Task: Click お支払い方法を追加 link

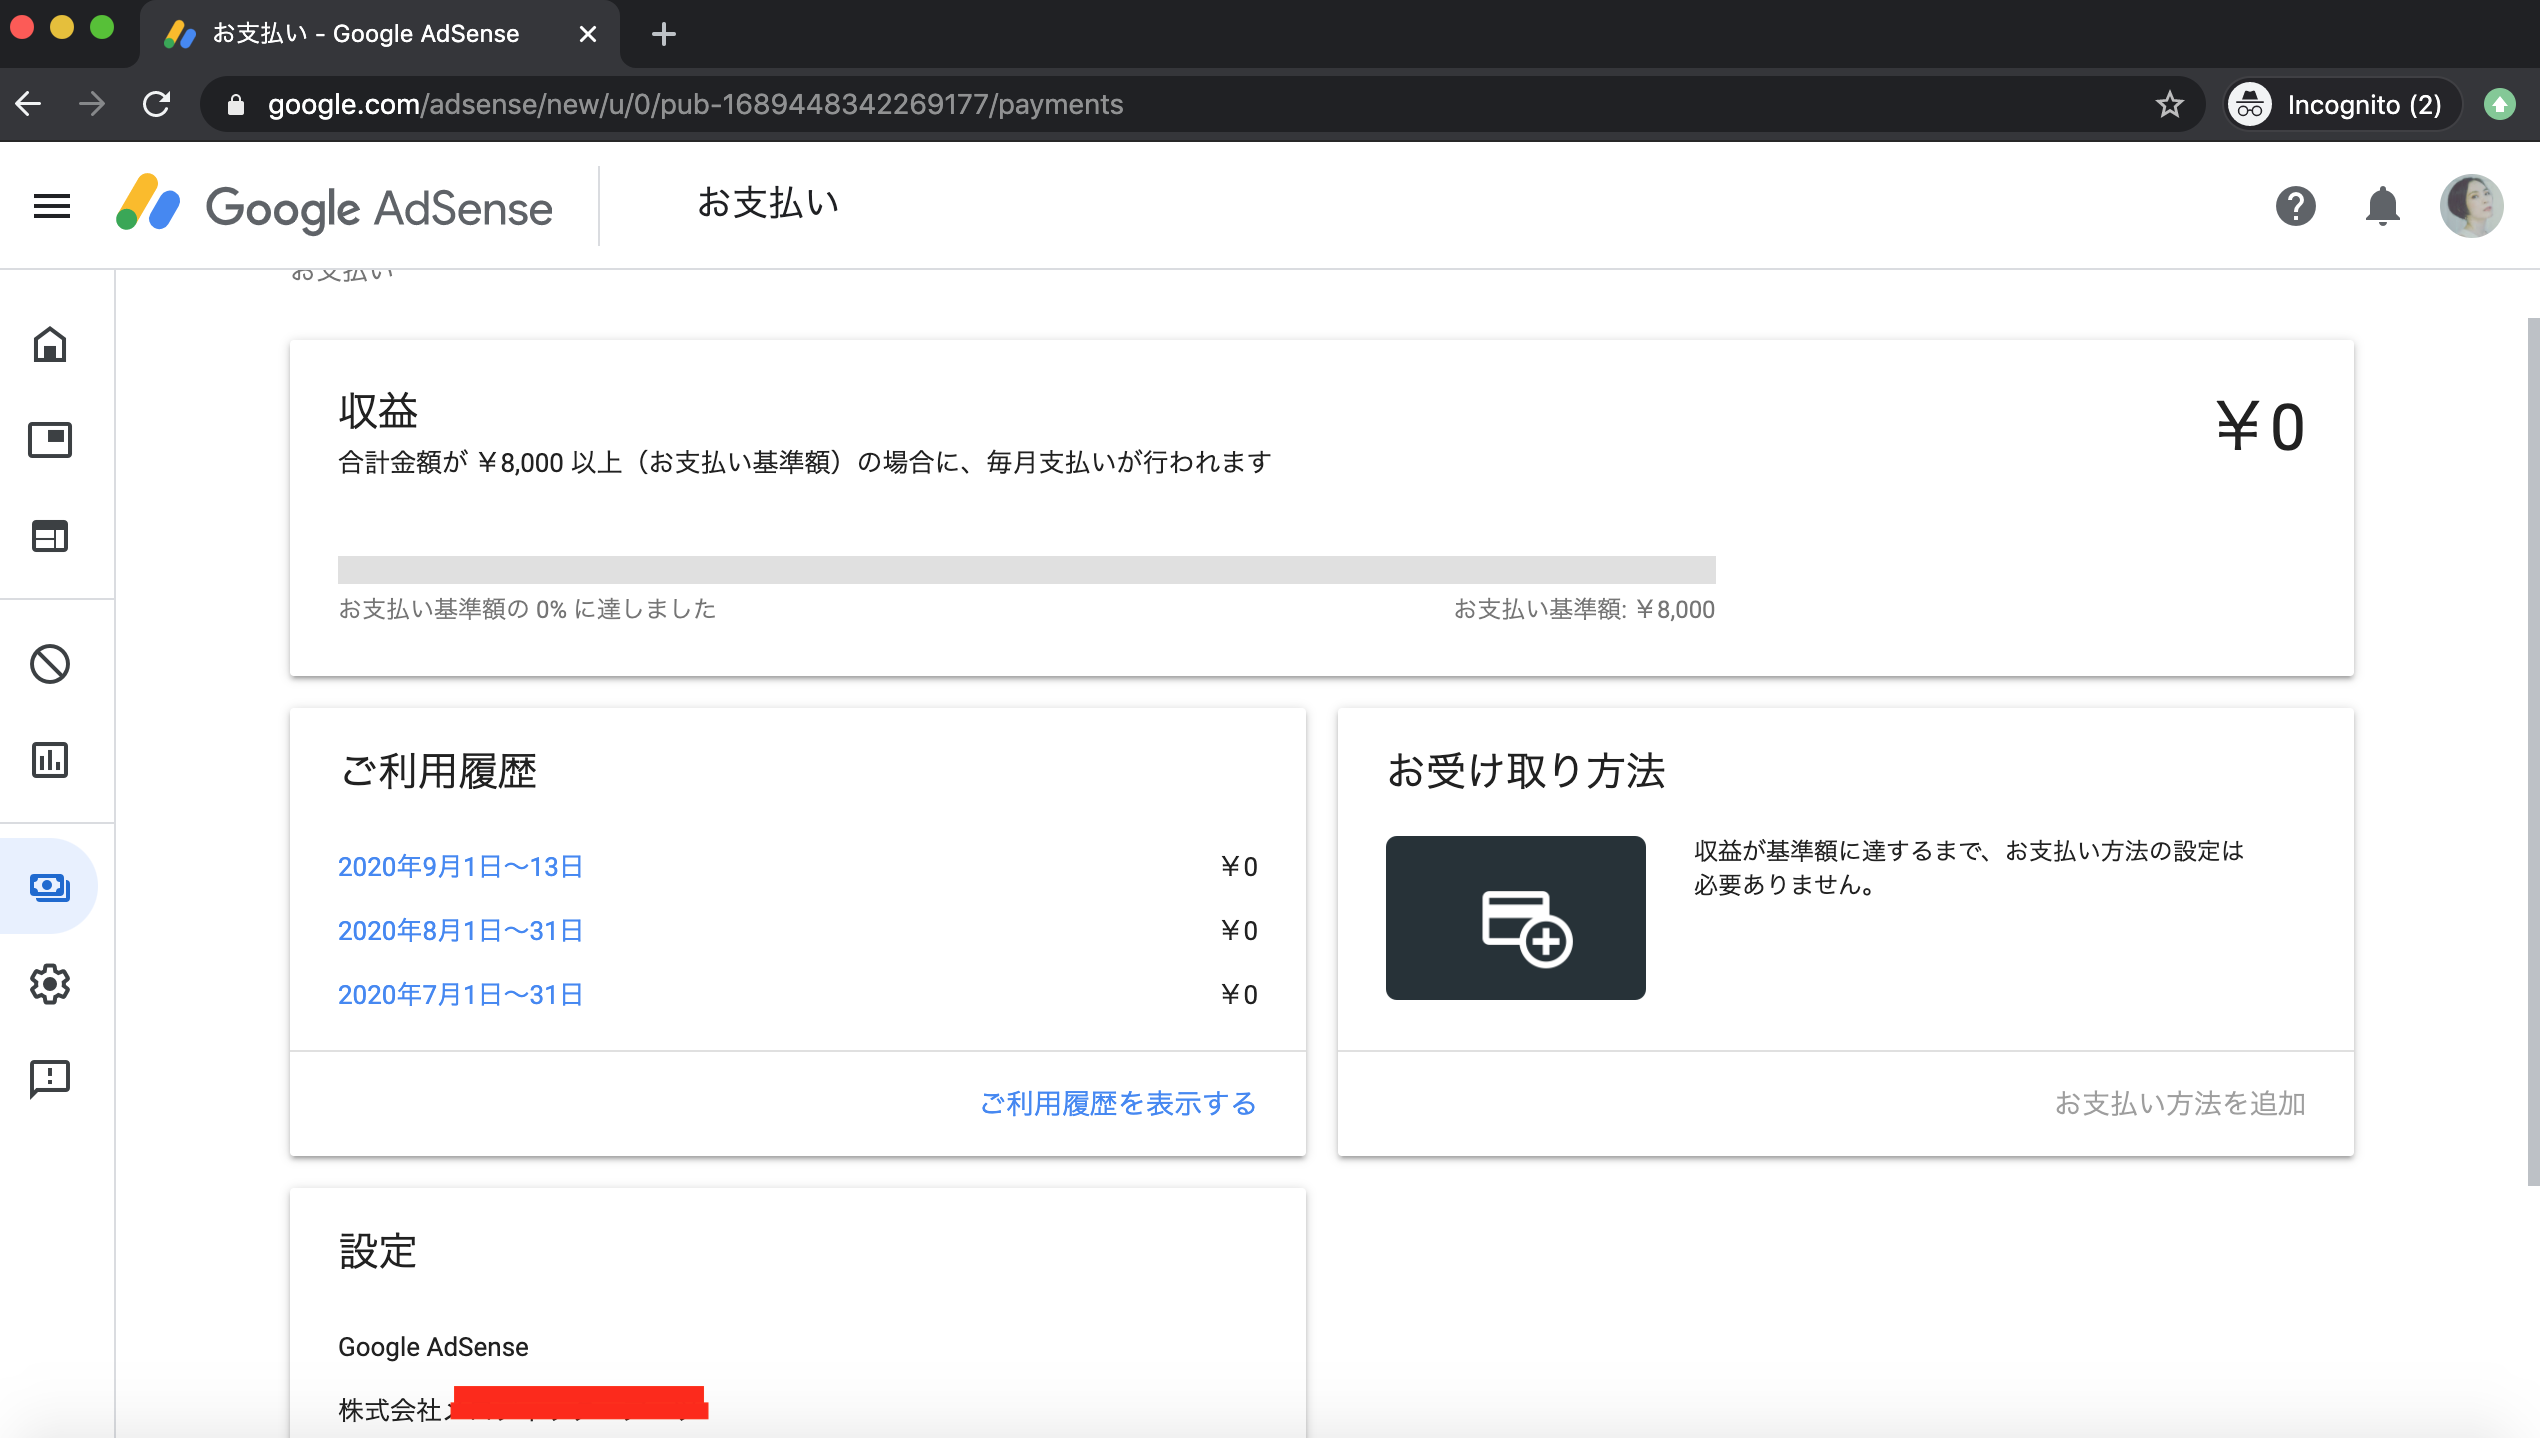Action: pos(2181,1103)
